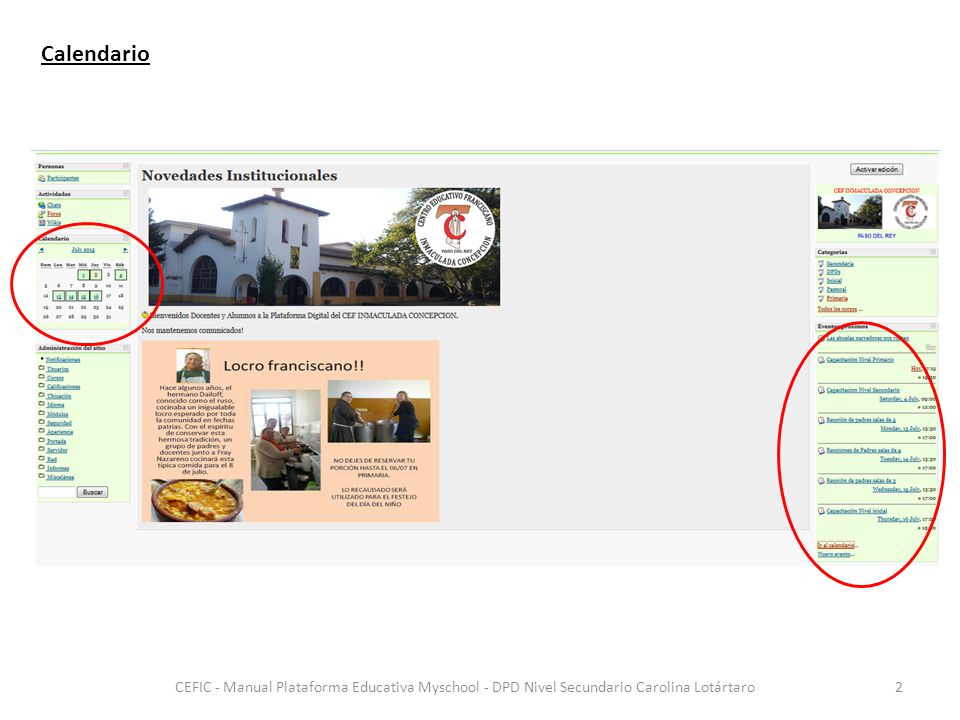
Task: Click the category icon beside Primaria
Action: point(821,298)
